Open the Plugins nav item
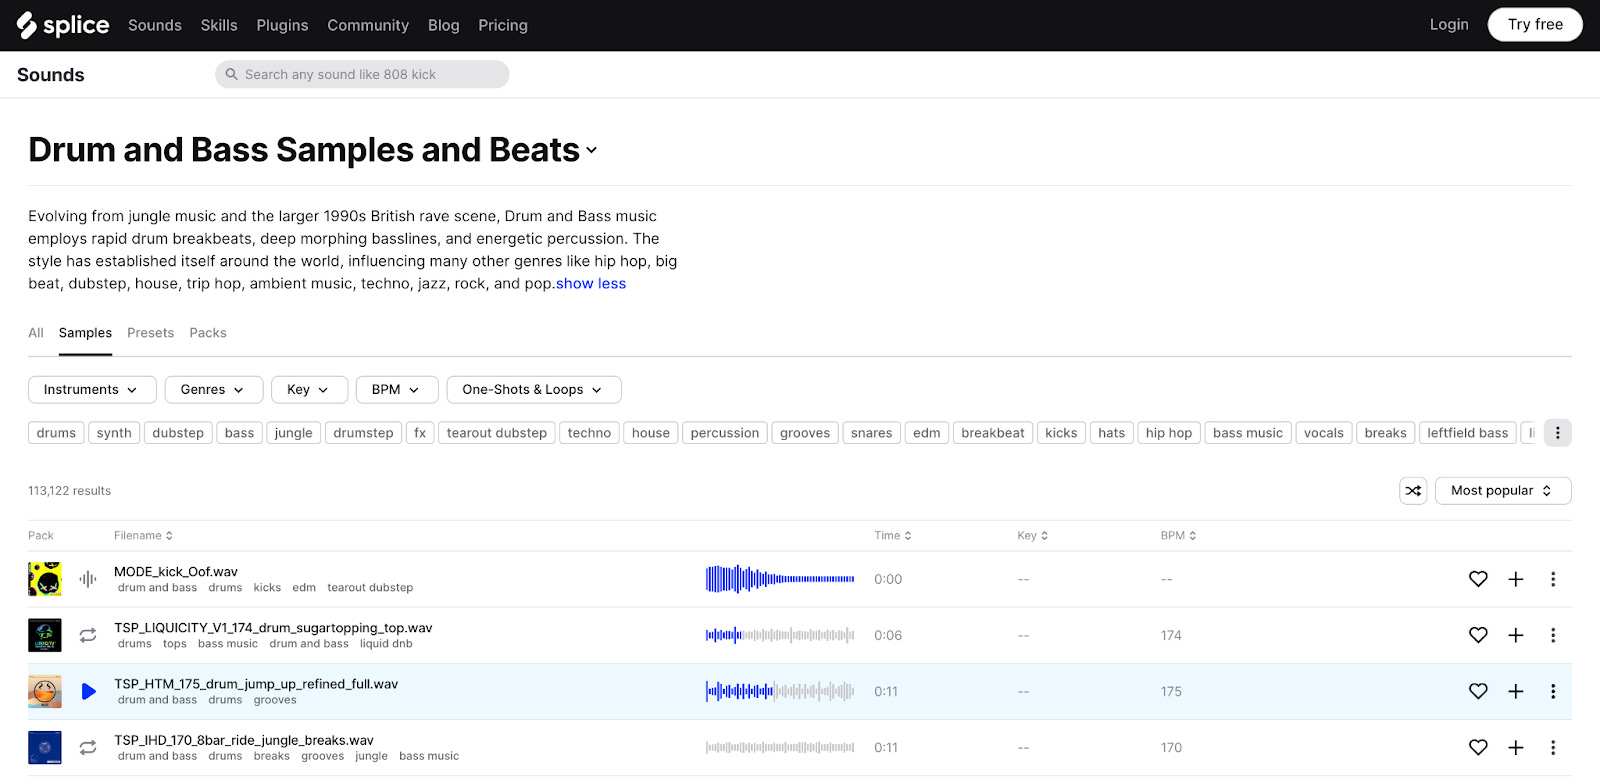 (282, 25)
